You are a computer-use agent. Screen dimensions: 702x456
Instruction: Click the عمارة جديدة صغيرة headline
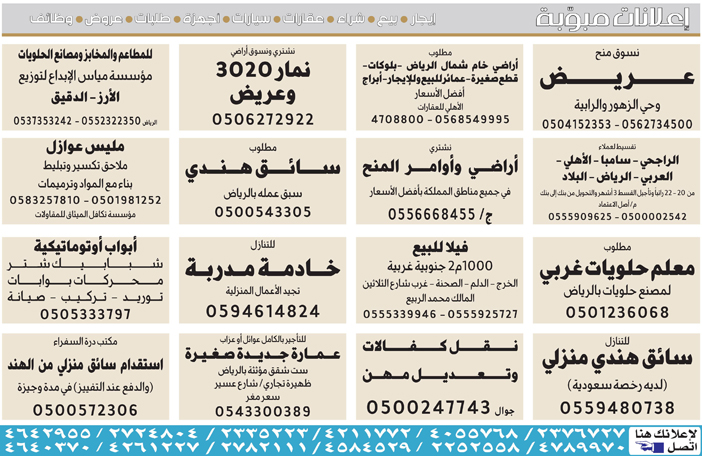(263, 354)
